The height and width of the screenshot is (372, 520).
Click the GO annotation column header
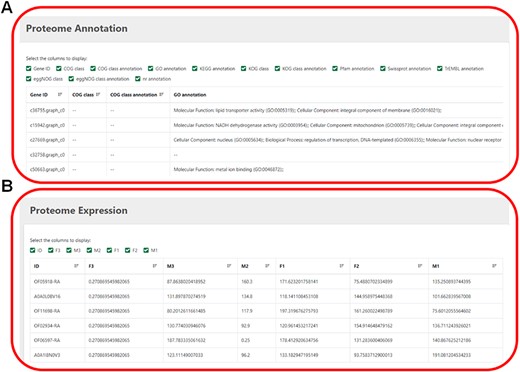coord(190,95)
